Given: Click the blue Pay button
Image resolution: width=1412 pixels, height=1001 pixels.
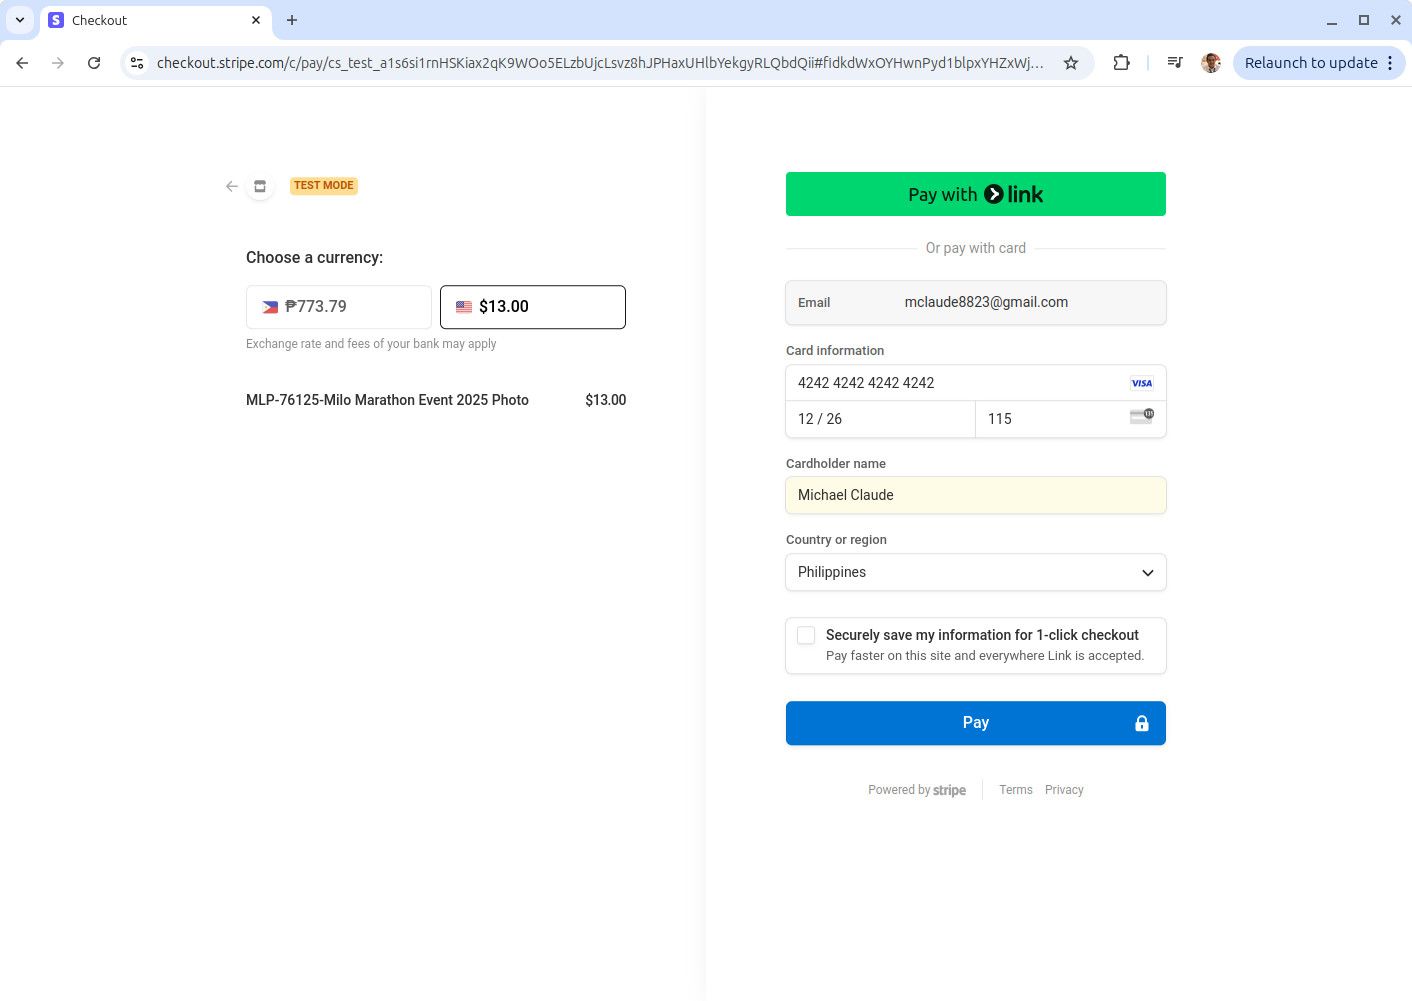Looking at the screenshot, I should [x=975, y=723].
